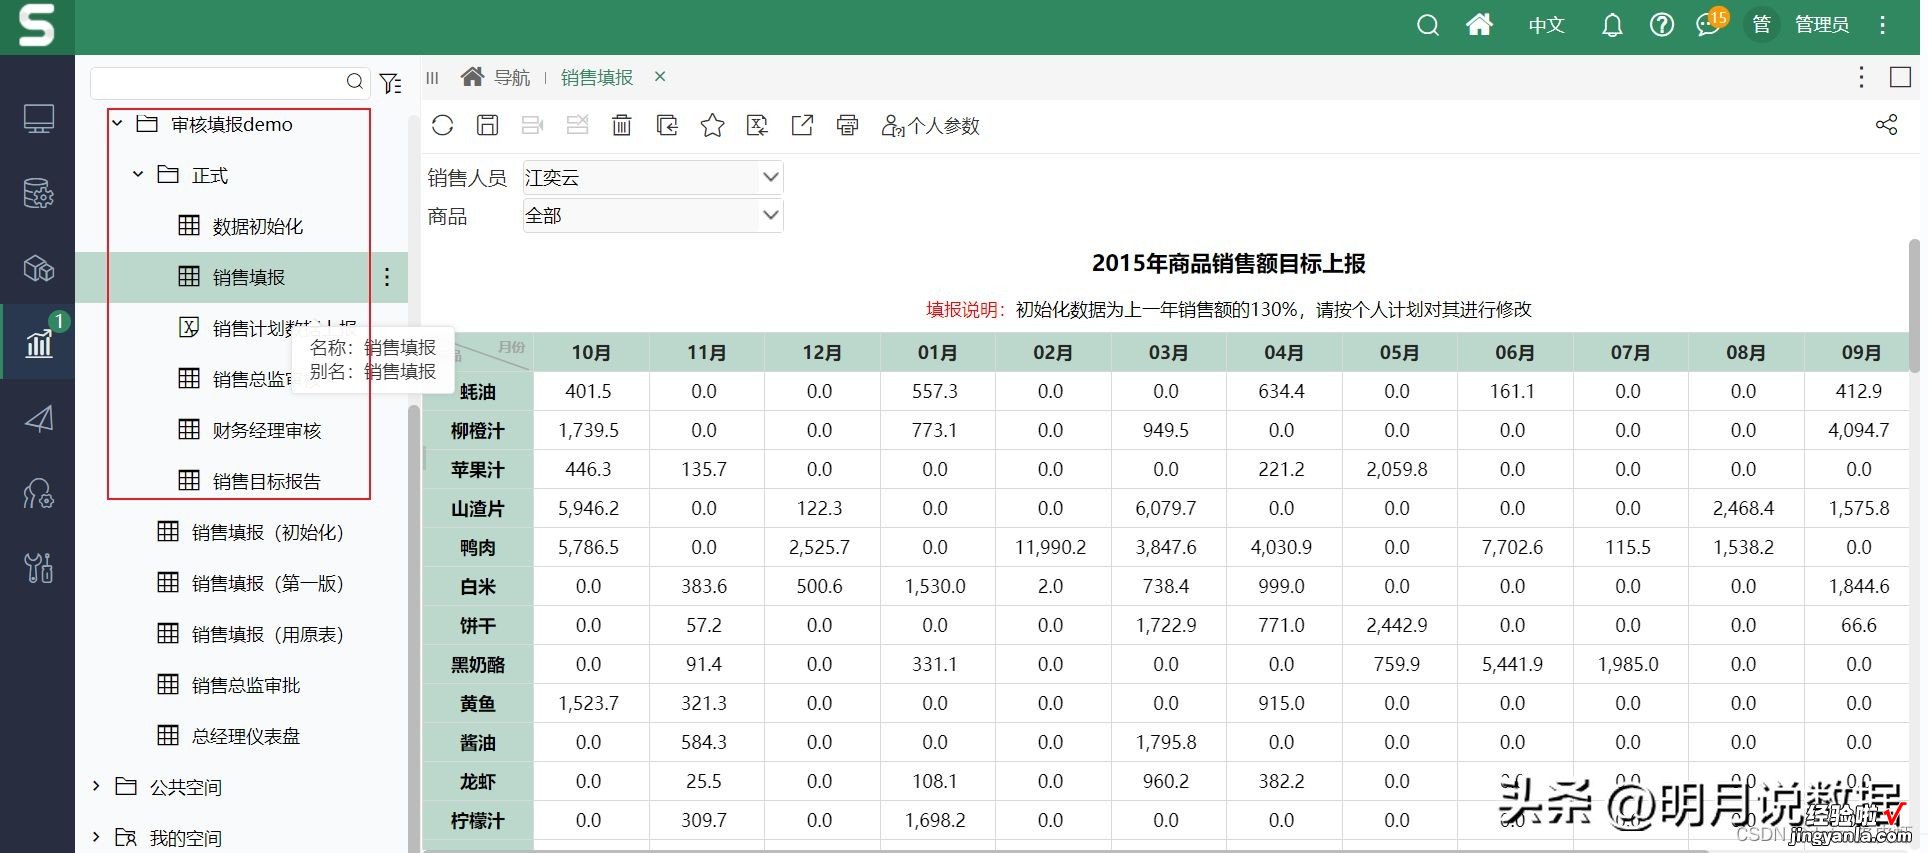Open the search icon in top bar
The image size is (1928, 853).
click(x=1427, y=25)
